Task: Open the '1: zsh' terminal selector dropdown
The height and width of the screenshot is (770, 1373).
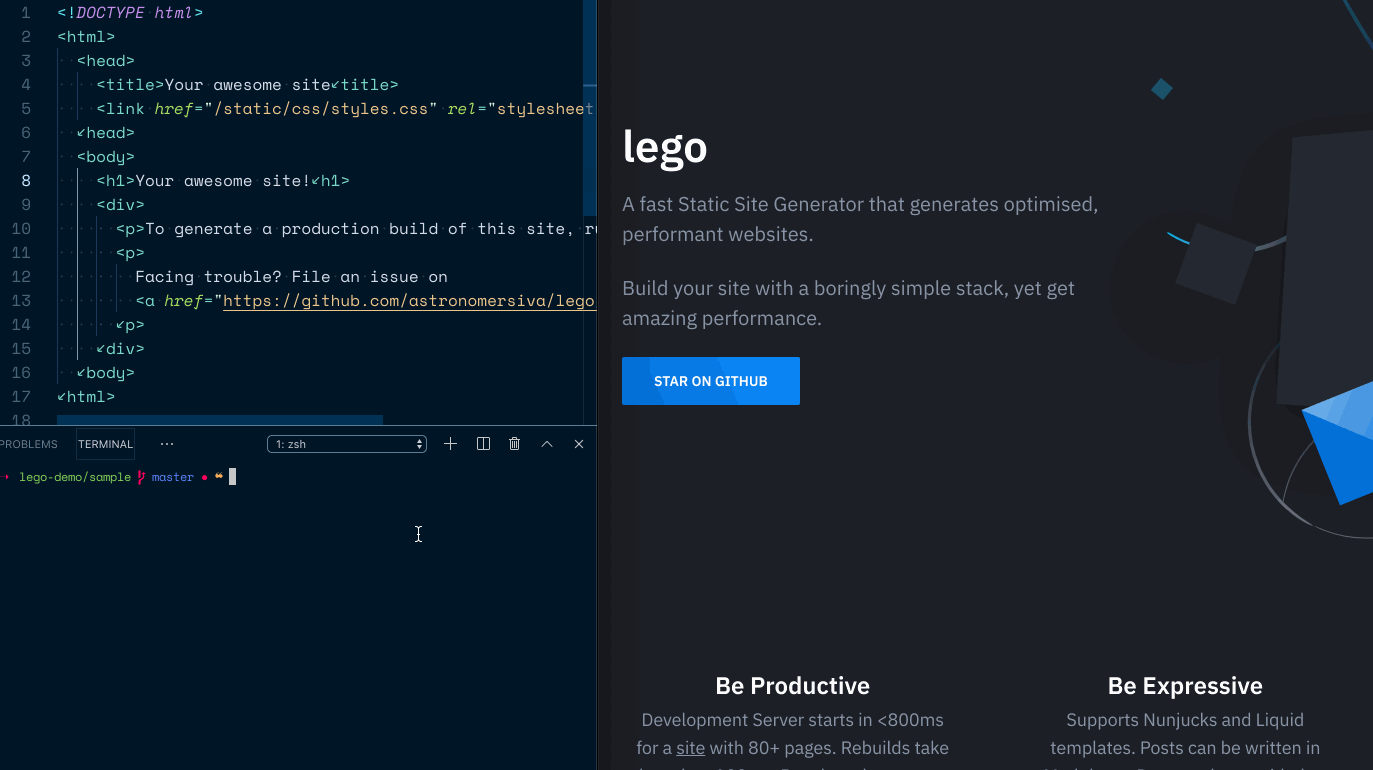Action: (347, 444)
